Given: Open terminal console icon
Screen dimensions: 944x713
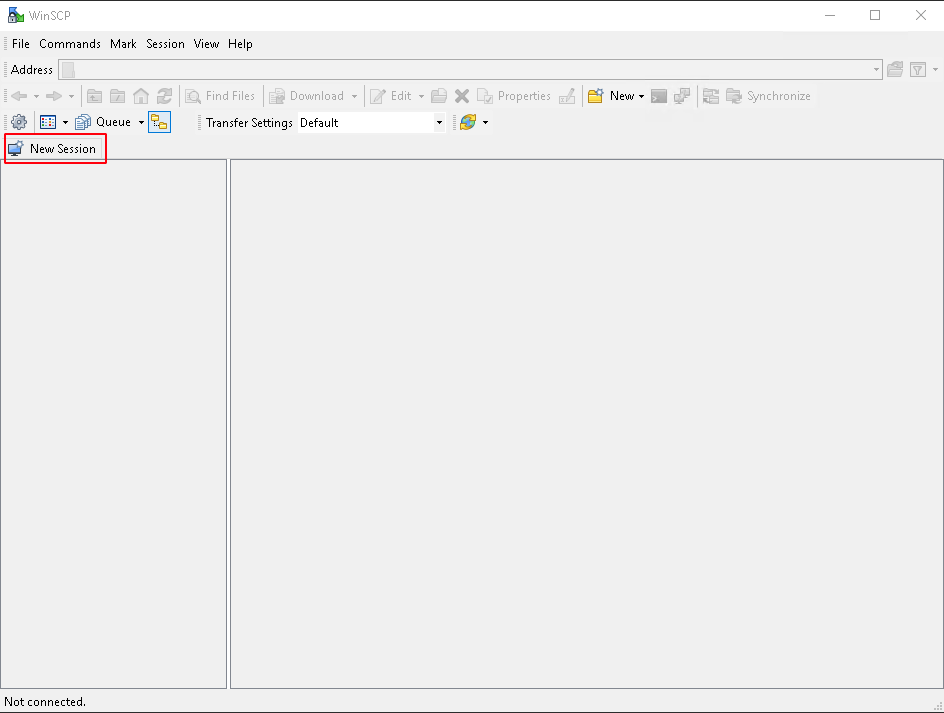Looking at the screenshot, I should click(659, 96).
